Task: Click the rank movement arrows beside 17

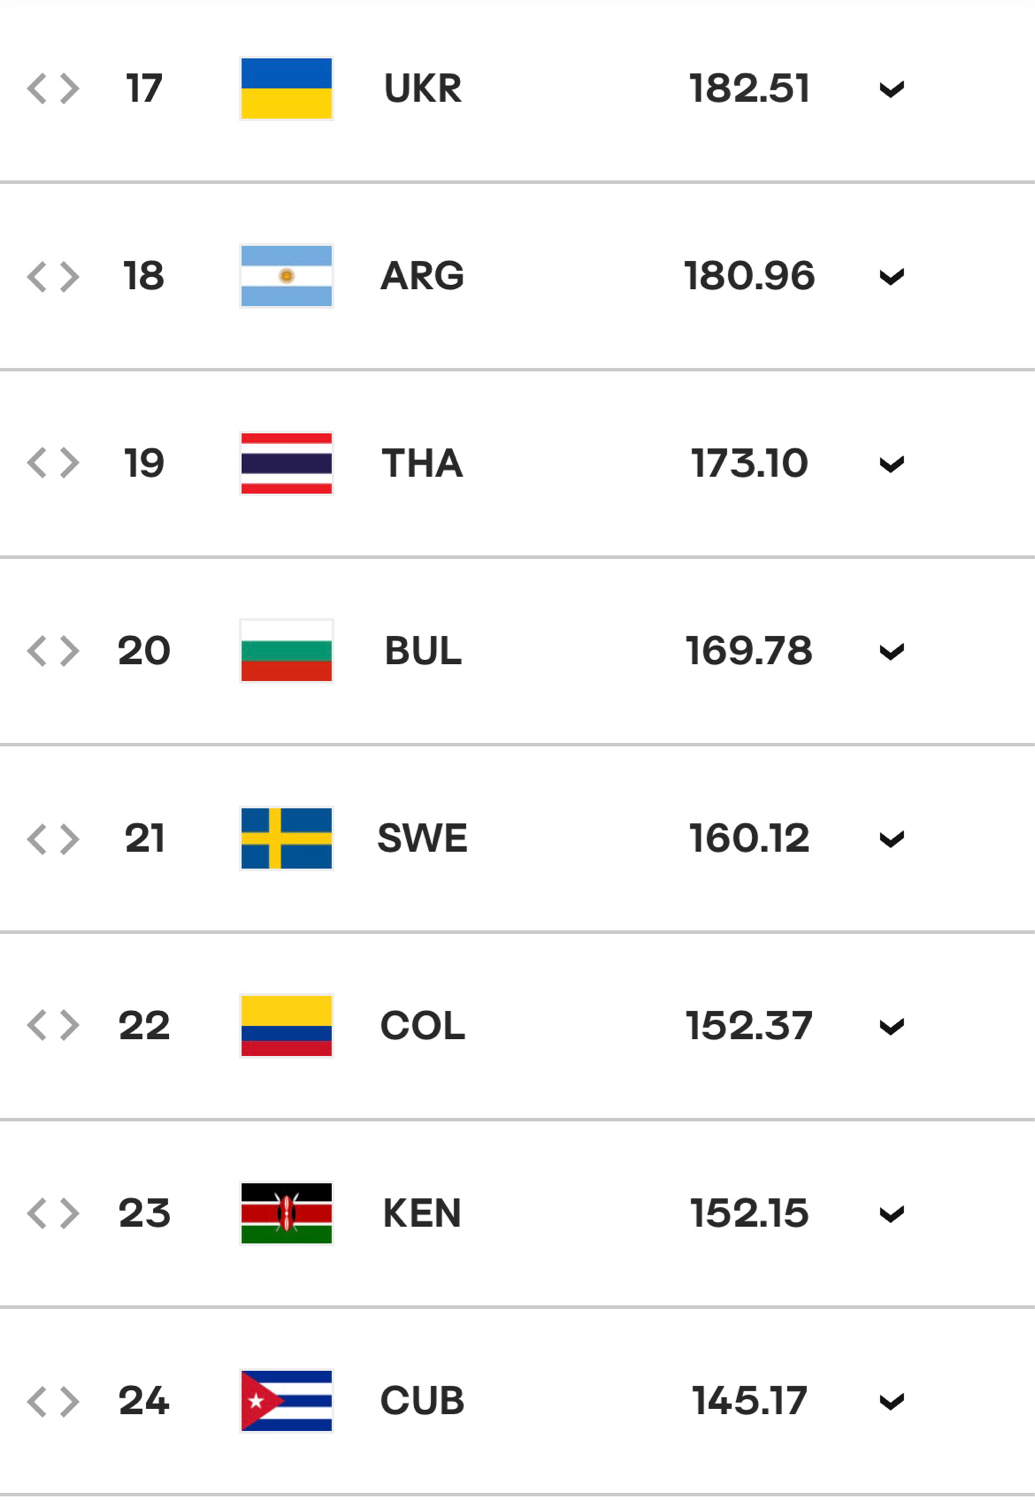Action: pyautogui.click(x=53, y=89)
